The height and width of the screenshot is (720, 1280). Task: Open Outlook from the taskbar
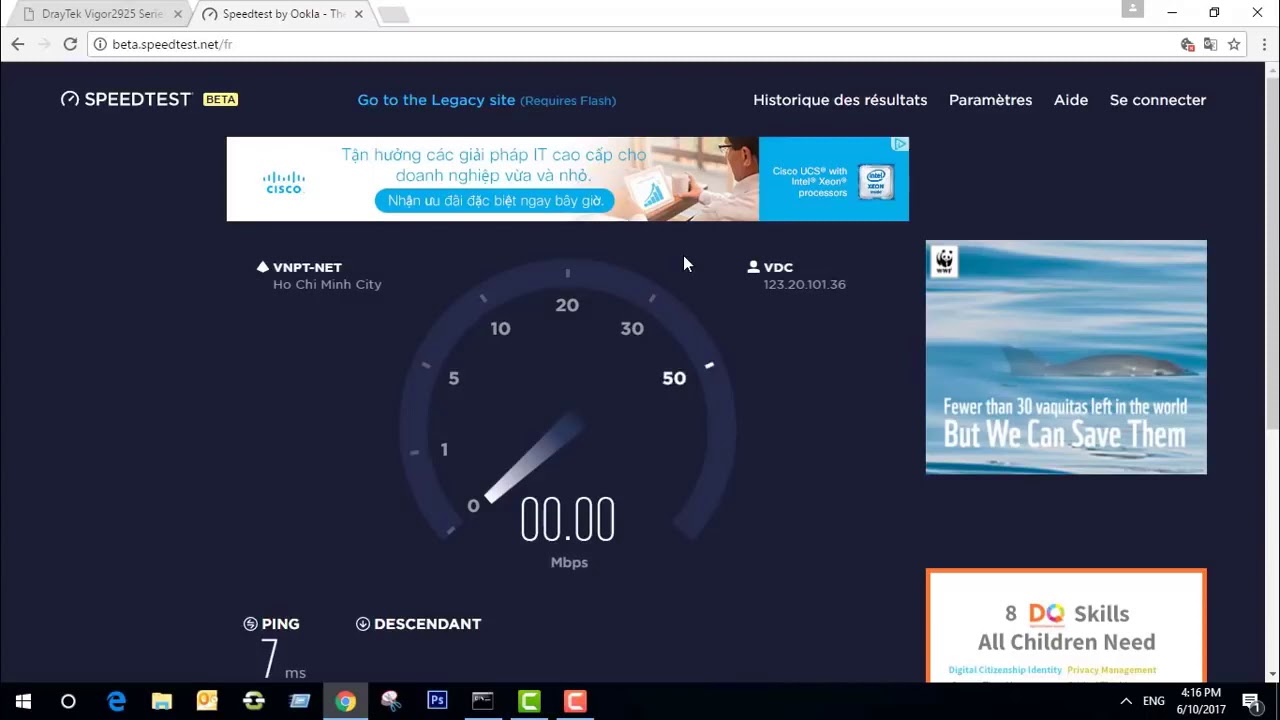click(207, 701)
